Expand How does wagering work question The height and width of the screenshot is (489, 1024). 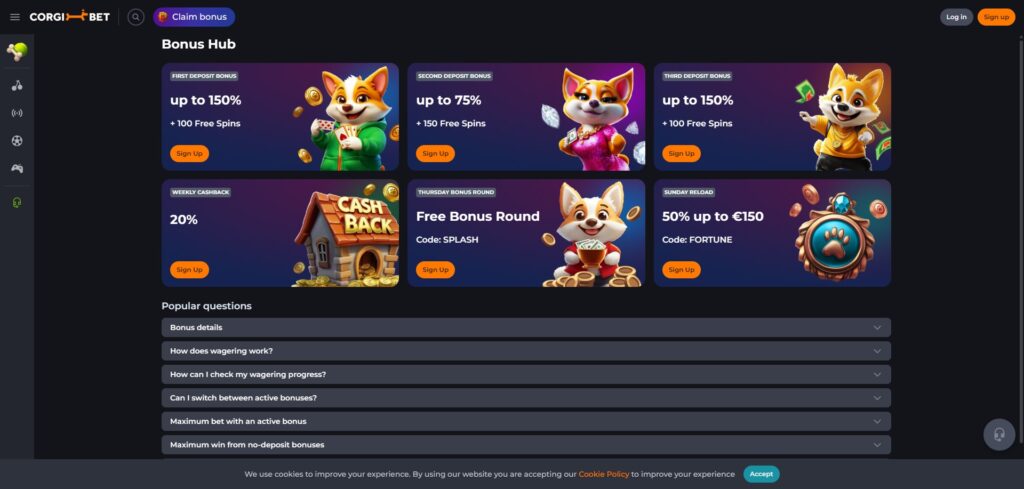coord(526,351)
